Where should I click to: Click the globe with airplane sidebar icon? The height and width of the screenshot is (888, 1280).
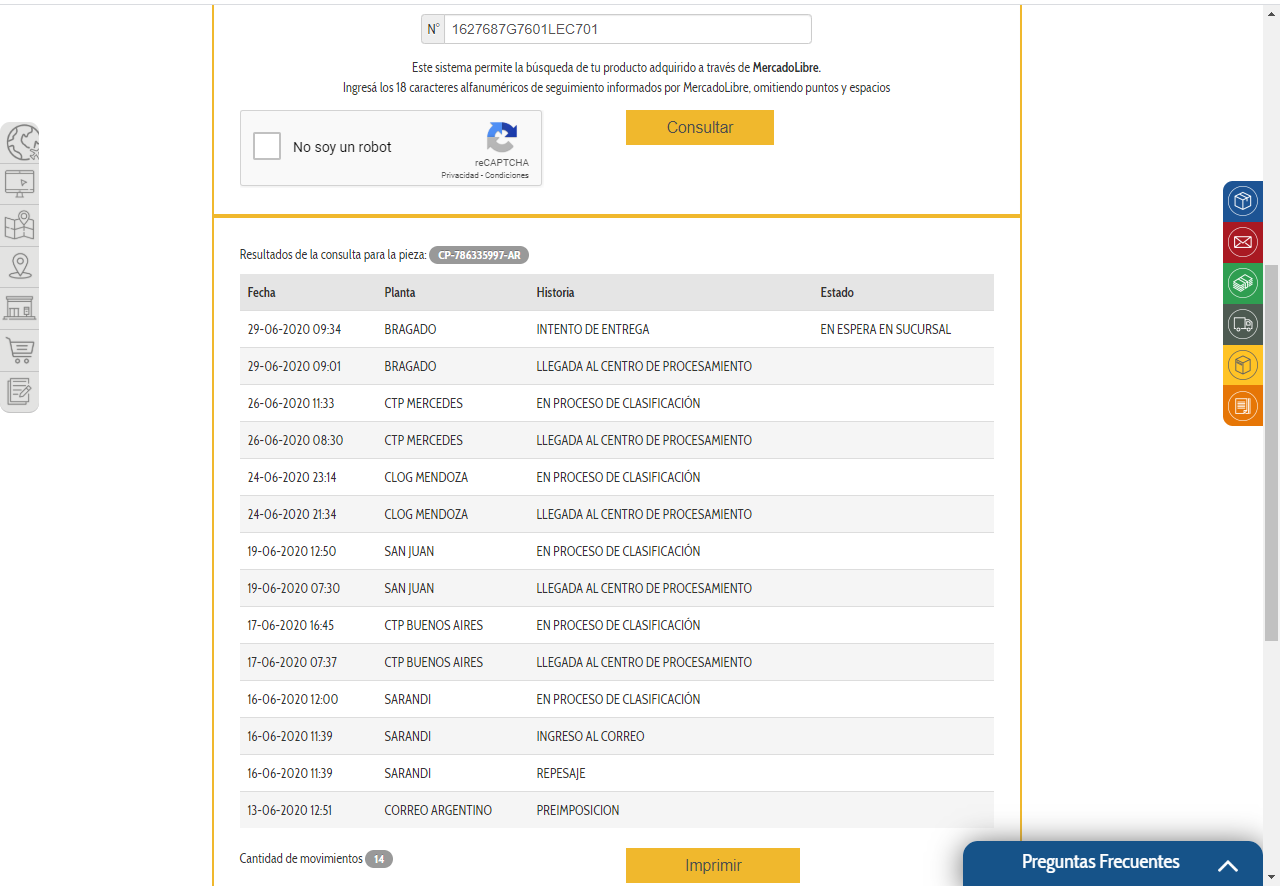(21, 142)
